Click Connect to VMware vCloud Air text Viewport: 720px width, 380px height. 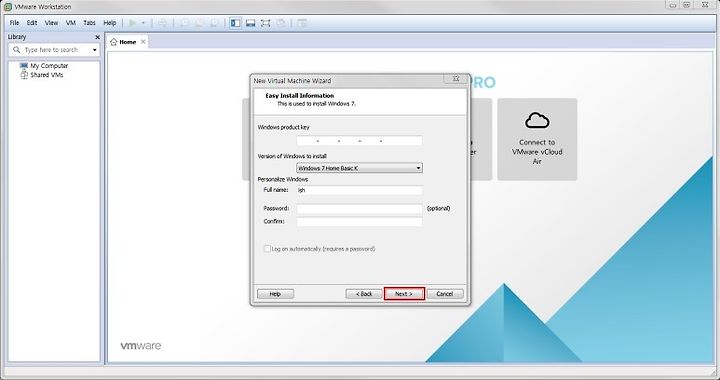pyautogui.click(x=537, y=151)
